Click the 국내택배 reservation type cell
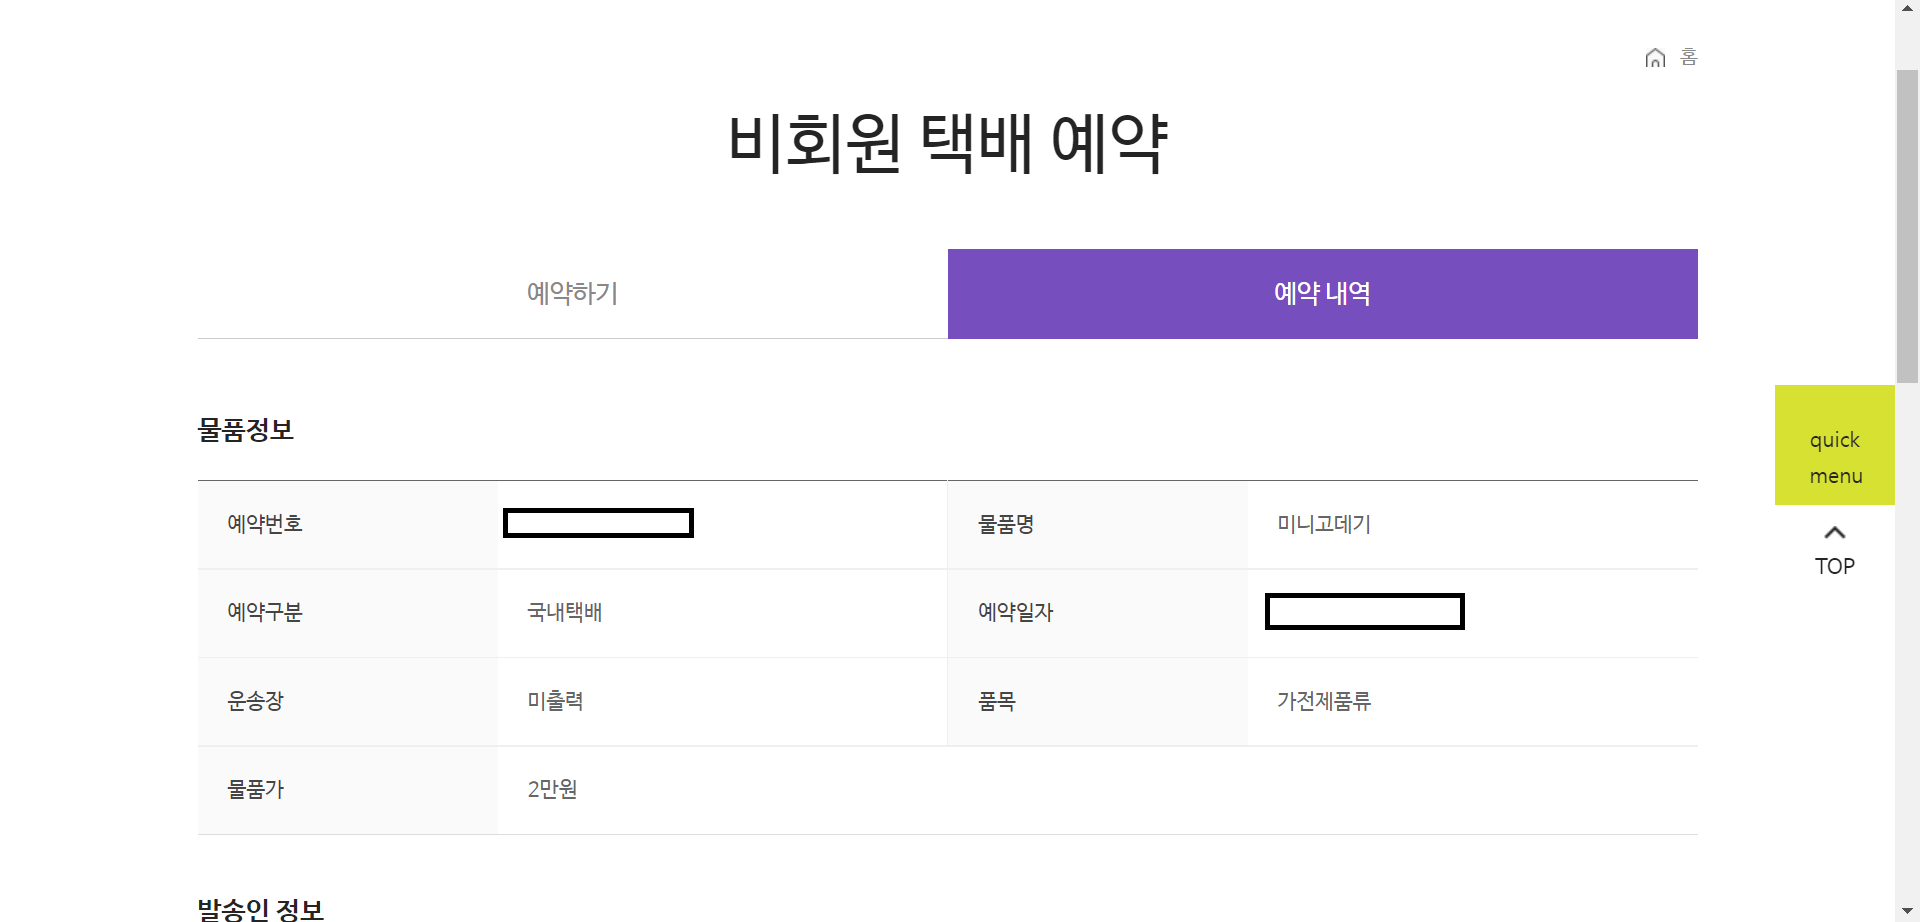 point(565,612)
